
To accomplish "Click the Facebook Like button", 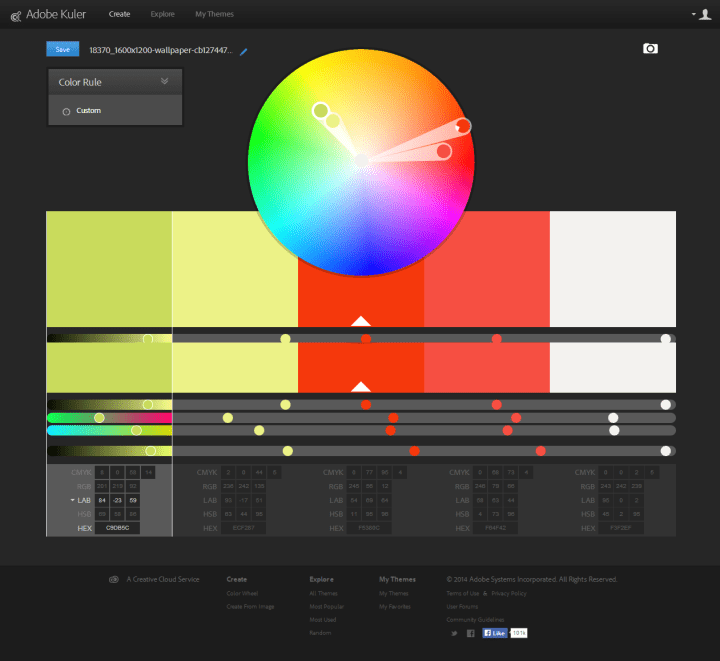I will pyautogui.click(x=495, y=633).
